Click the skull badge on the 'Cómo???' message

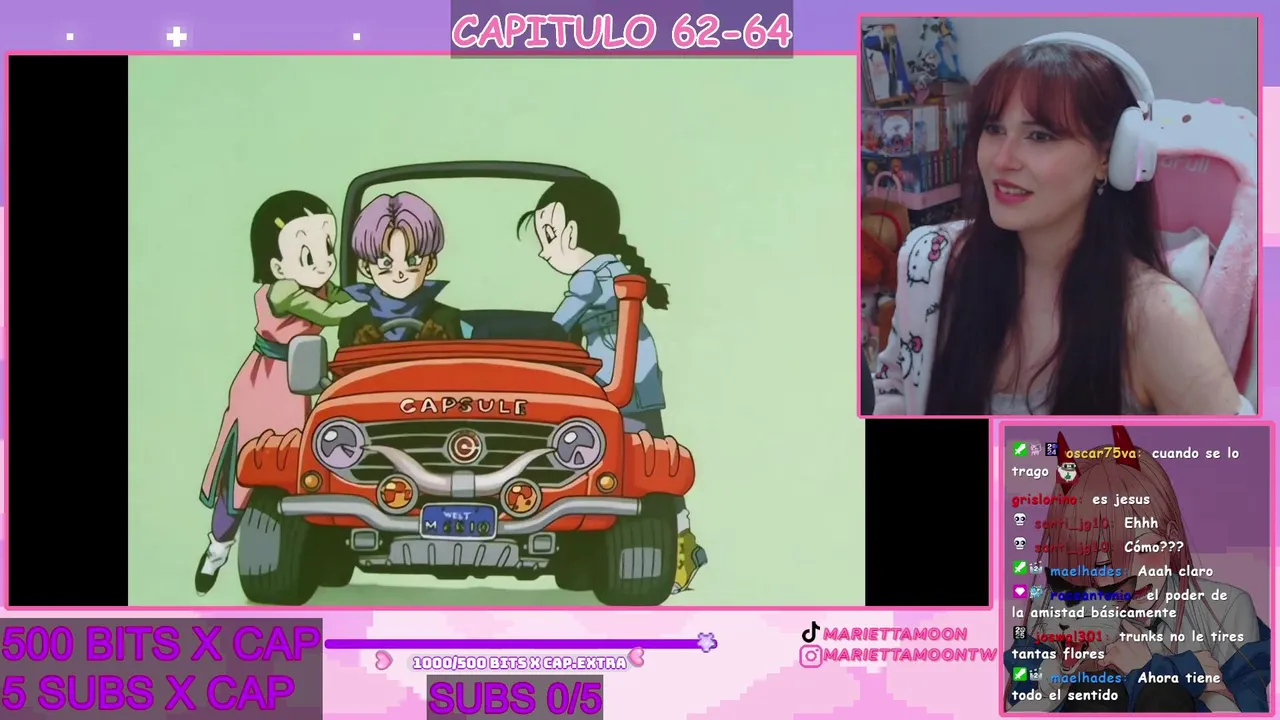click(1019, 544)
